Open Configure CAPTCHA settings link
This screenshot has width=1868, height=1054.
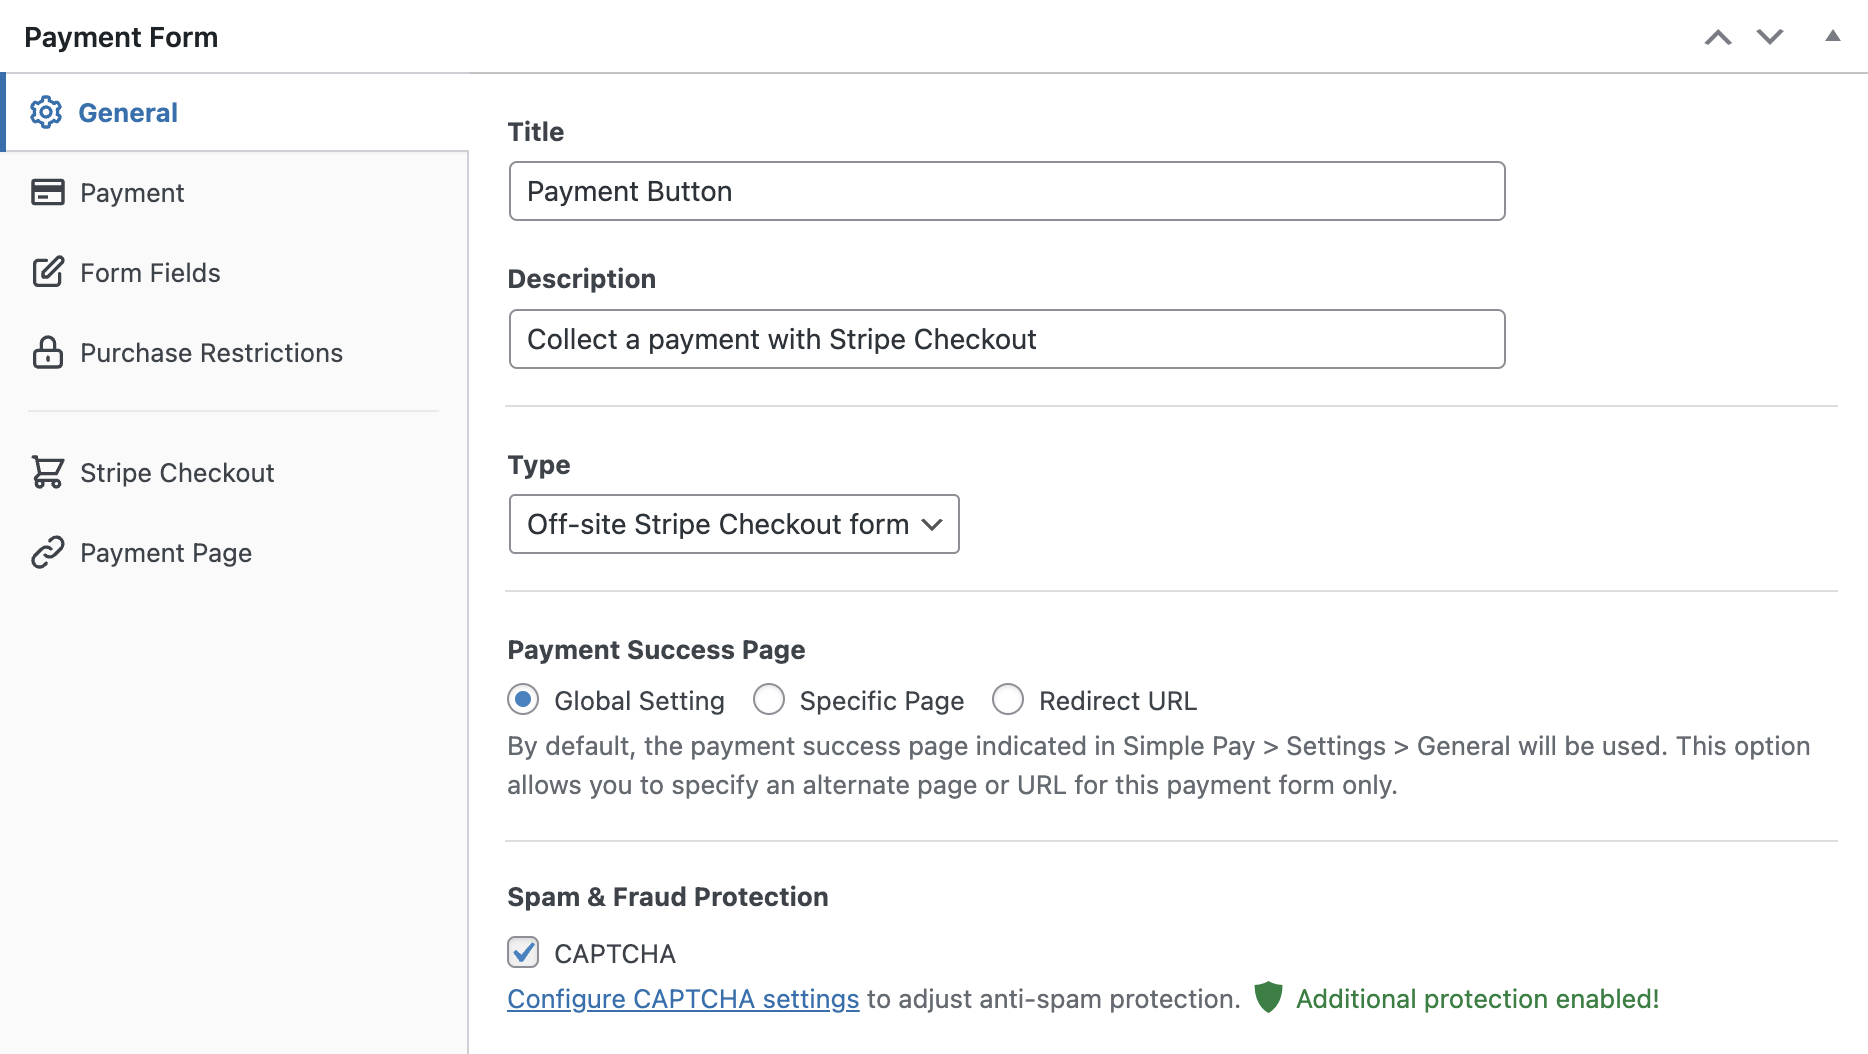click(683, 998)
